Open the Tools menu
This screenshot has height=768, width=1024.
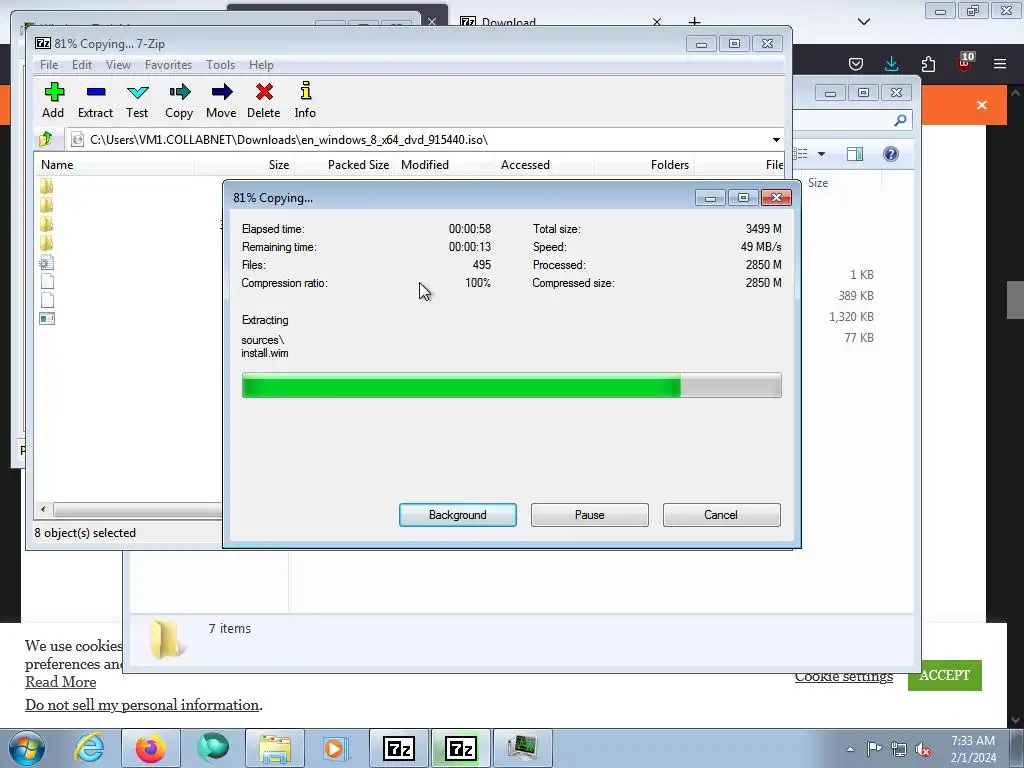(220, 65)
